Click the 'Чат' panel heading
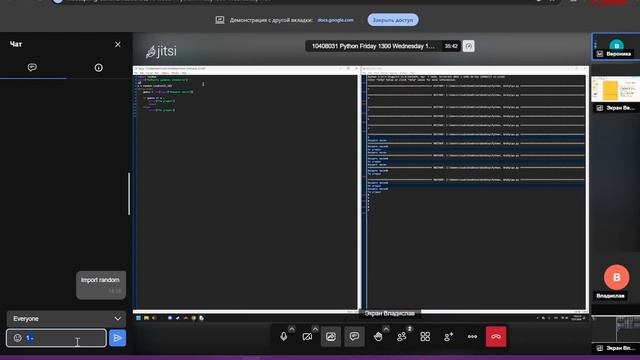The height and width of the screenshot is (360, 640). (16, 44)
